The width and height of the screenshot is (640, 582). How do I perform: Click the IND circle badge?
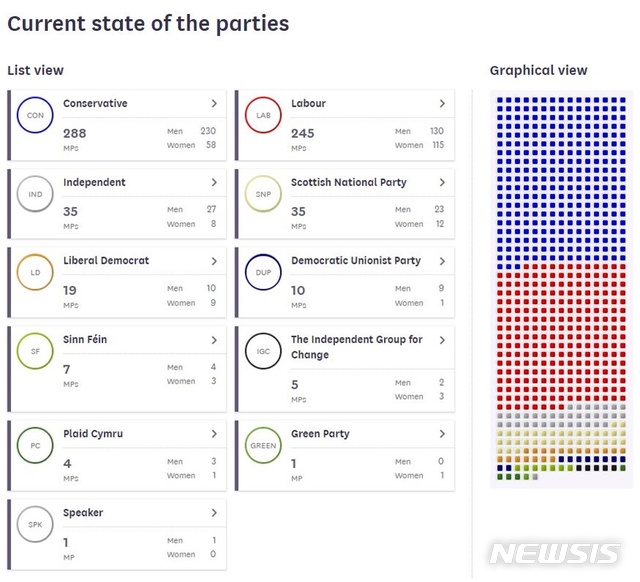click(x=35, y=194)
